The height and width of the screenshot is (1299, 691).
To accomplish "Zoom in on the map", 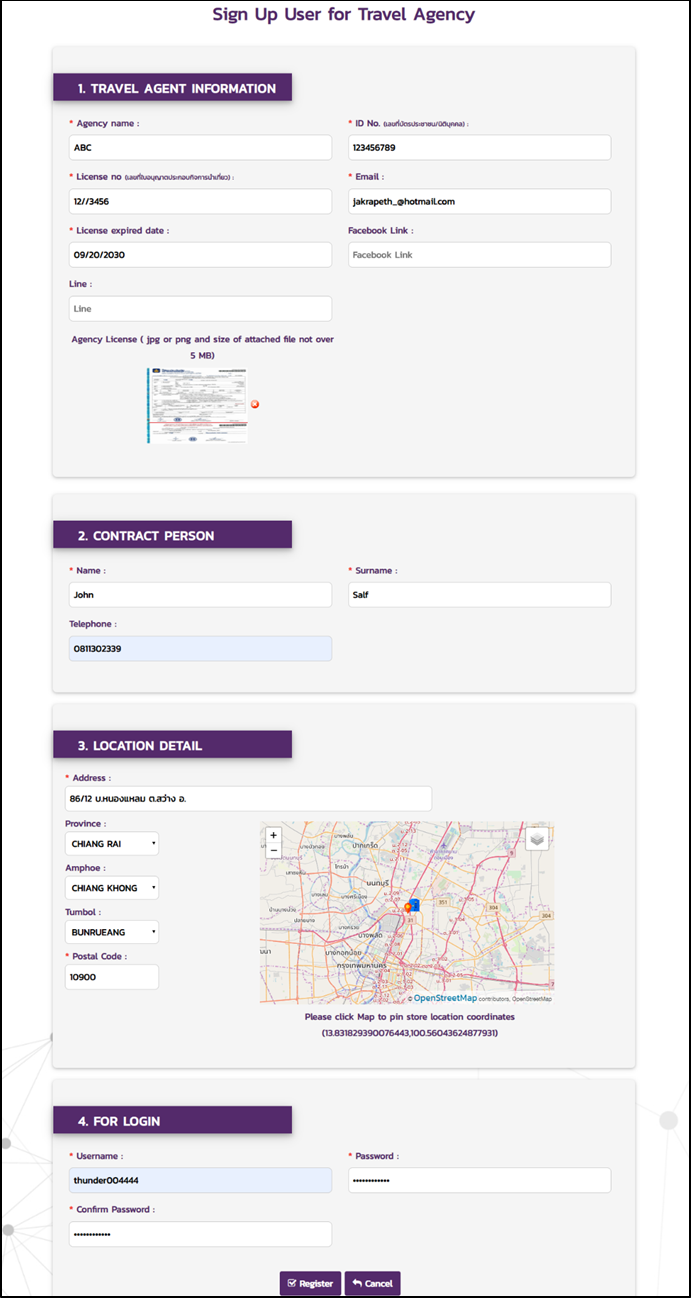I will [x=274, y=835].
